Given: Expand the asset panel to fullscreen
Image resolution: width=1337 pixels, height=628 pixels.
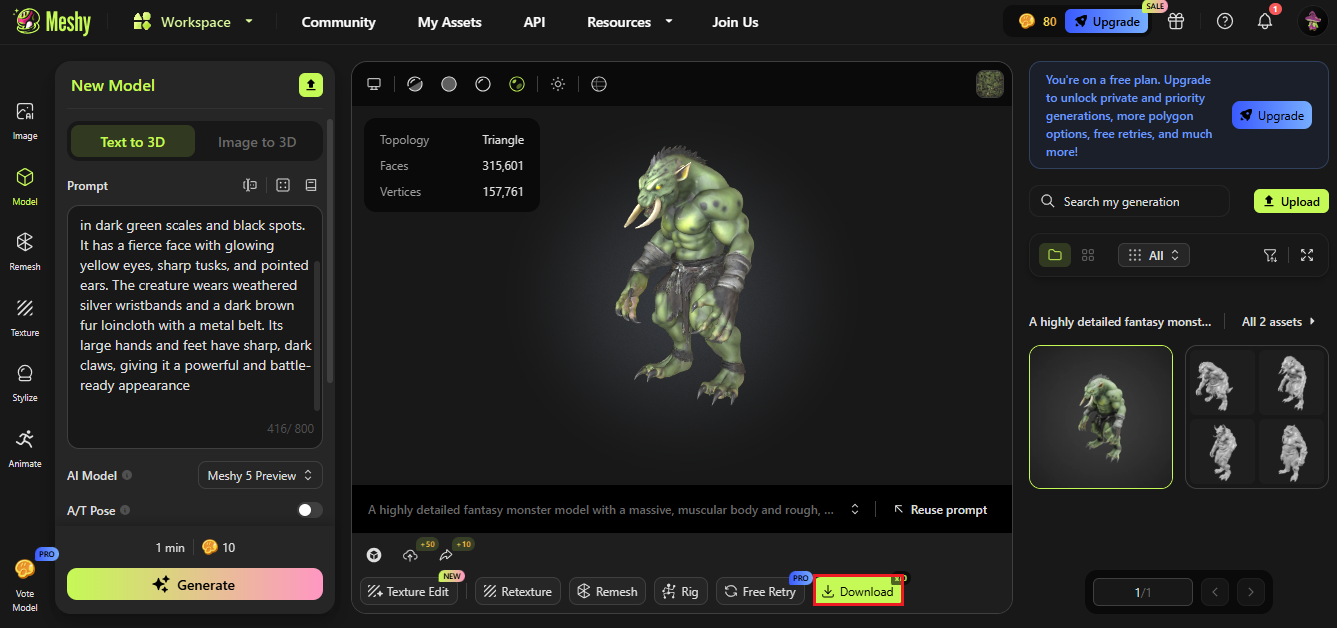Looking at the screenshot, I should coord(1307,255).
